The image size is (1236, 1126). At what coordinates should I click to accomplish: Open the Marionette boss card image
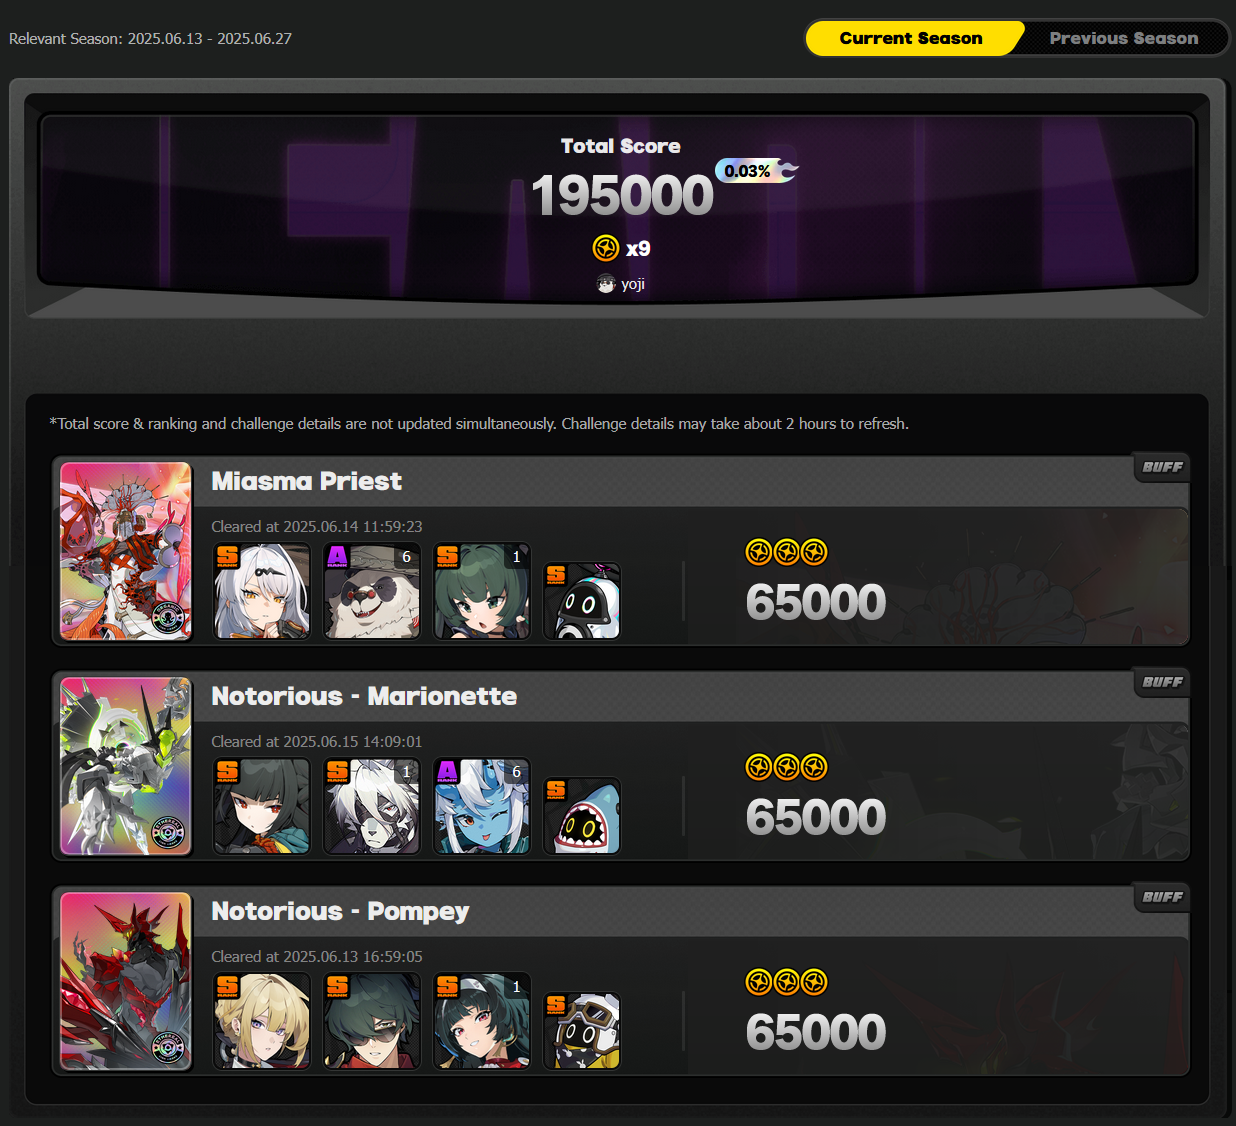[x=126, y=766]
